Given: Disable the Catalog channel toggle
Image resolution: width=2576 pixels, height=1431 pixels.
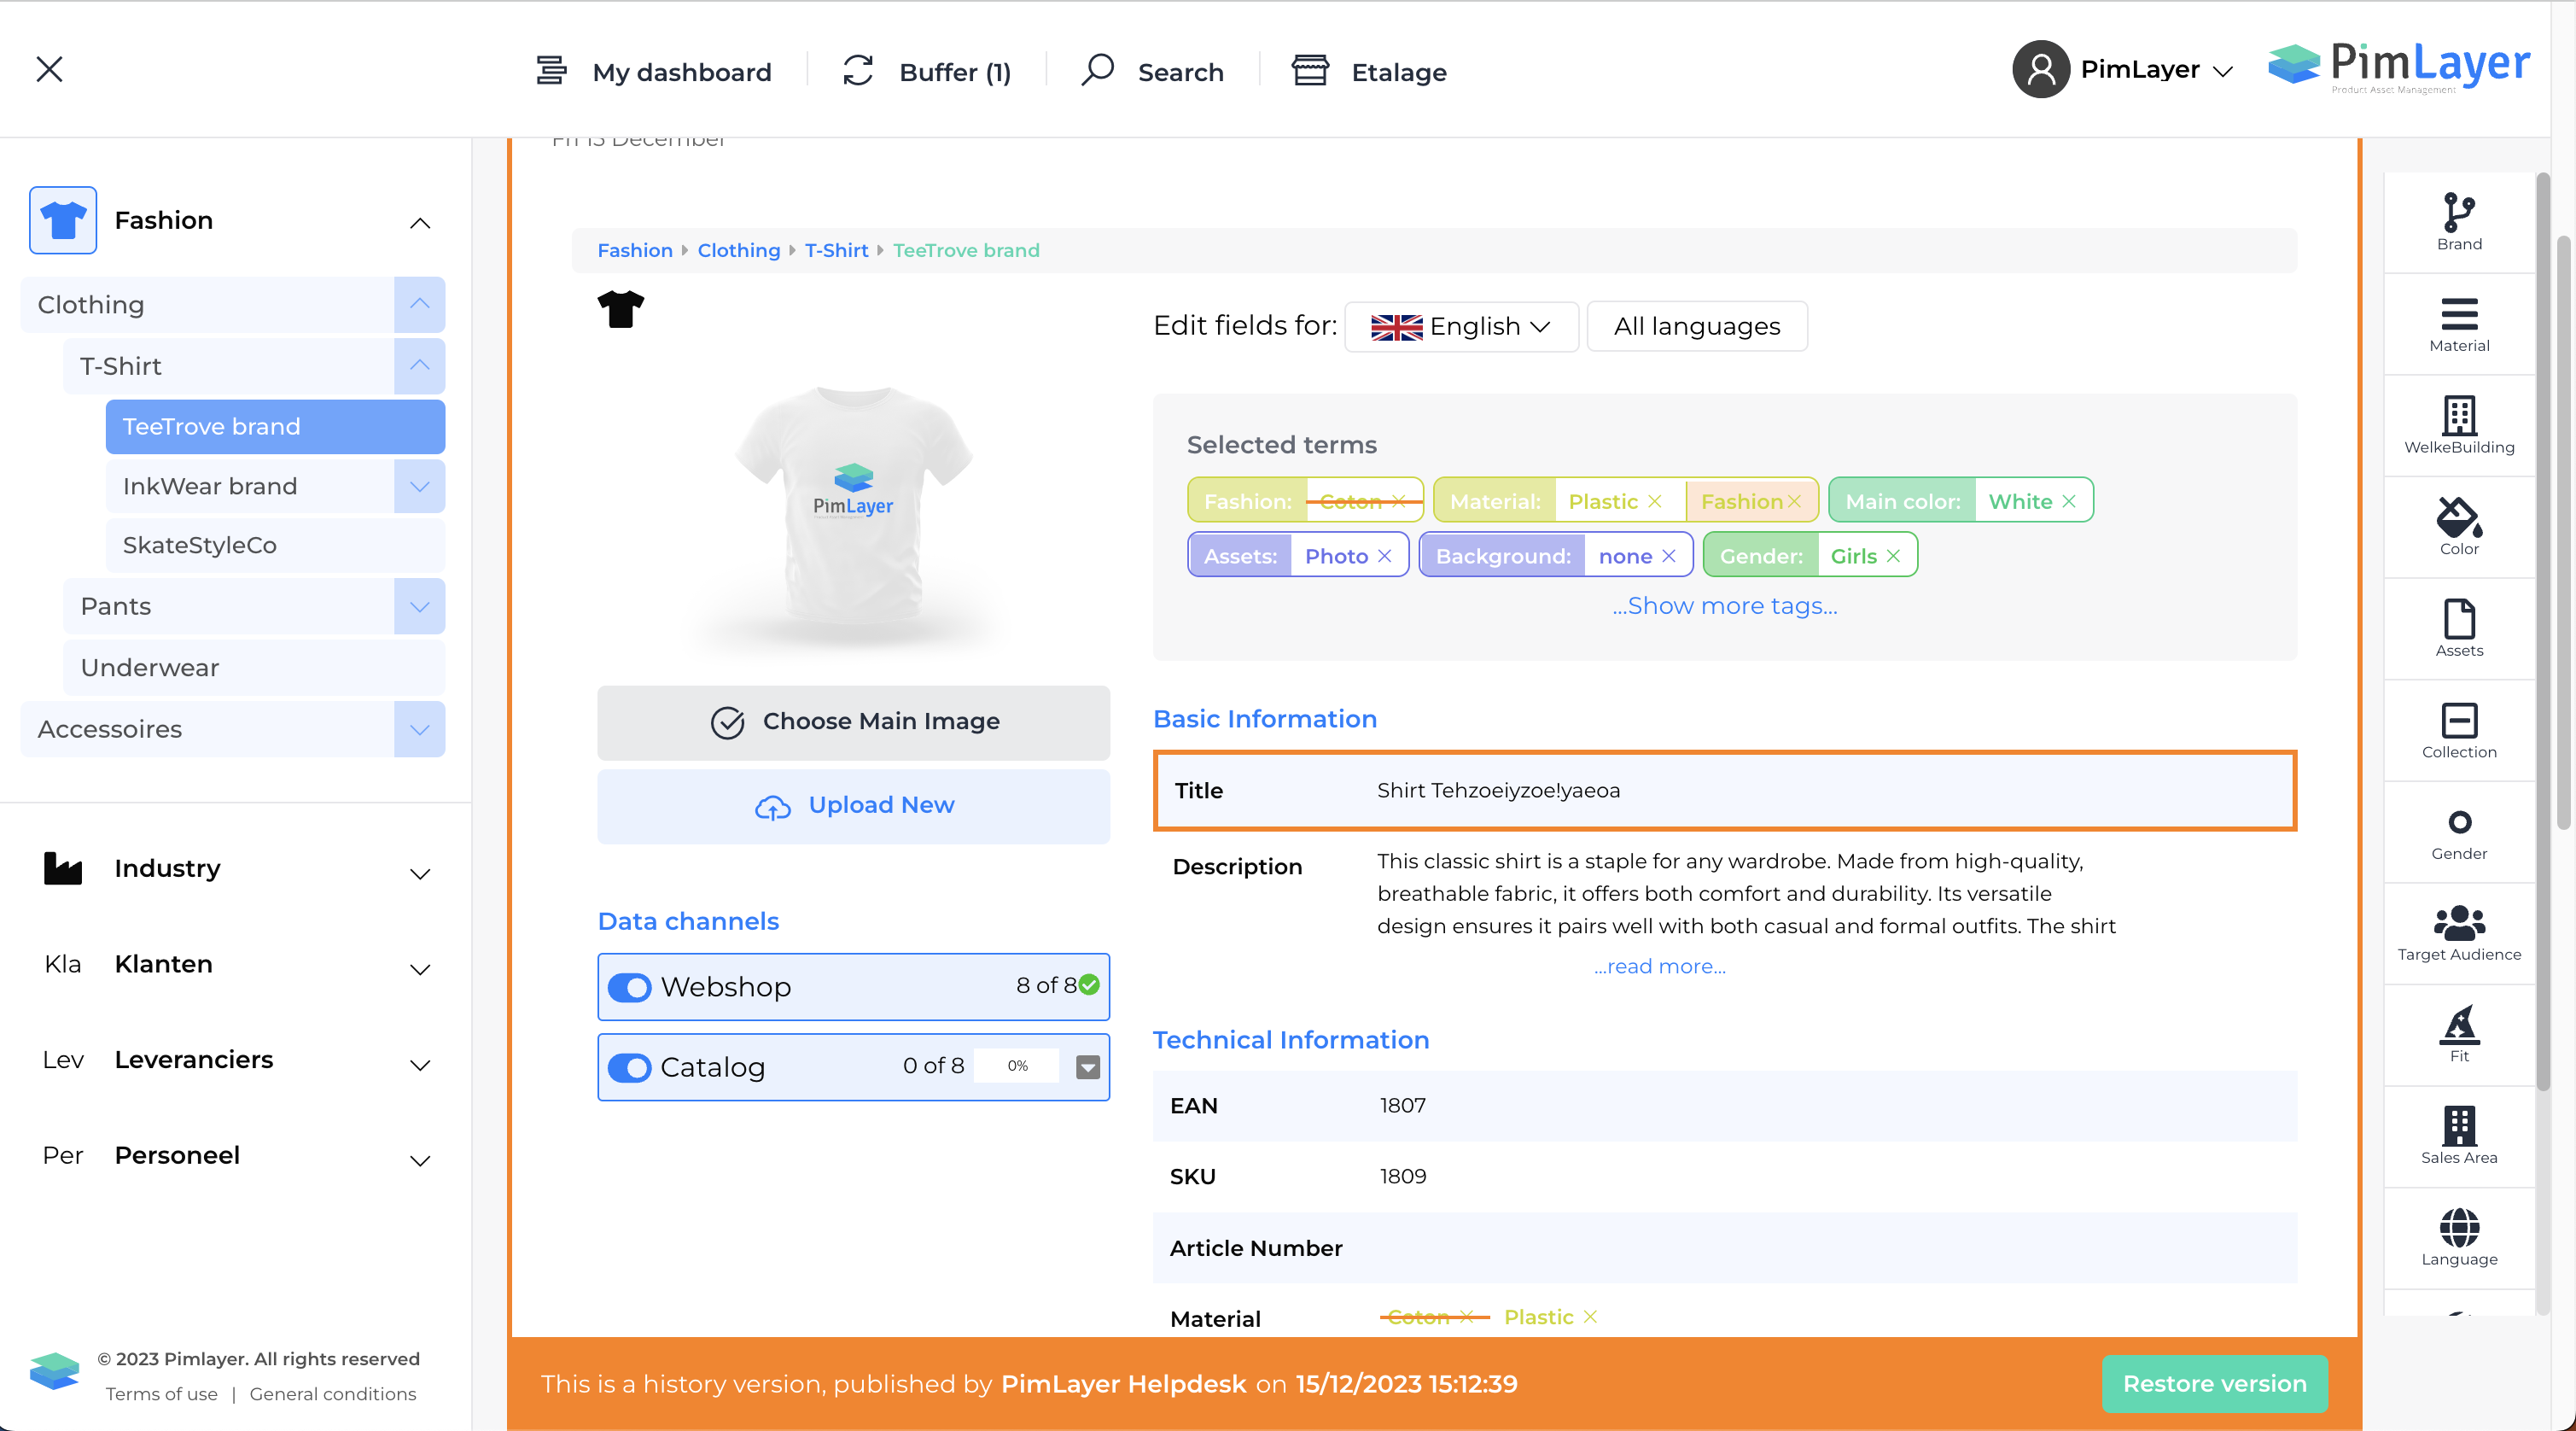Looking at the screenshot, I should [x=630, y=1067].
